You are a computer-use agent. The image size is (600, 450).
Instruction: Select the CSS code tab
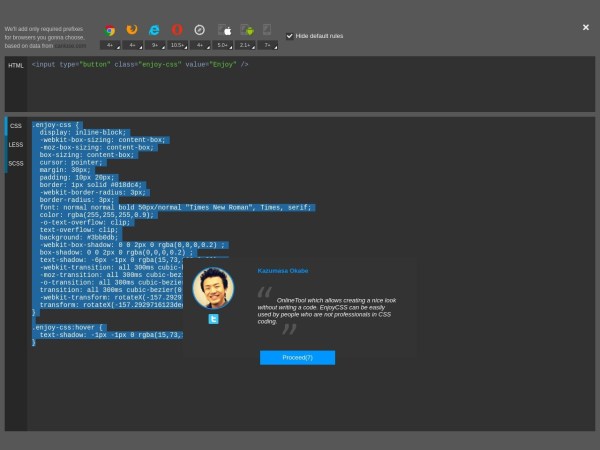click(16, 126)
